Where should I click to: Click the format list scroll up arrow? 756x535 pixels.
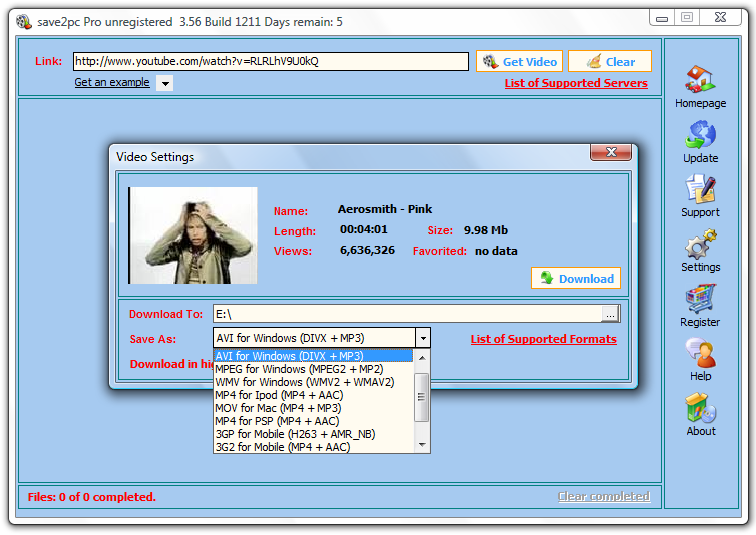point(422,358)
